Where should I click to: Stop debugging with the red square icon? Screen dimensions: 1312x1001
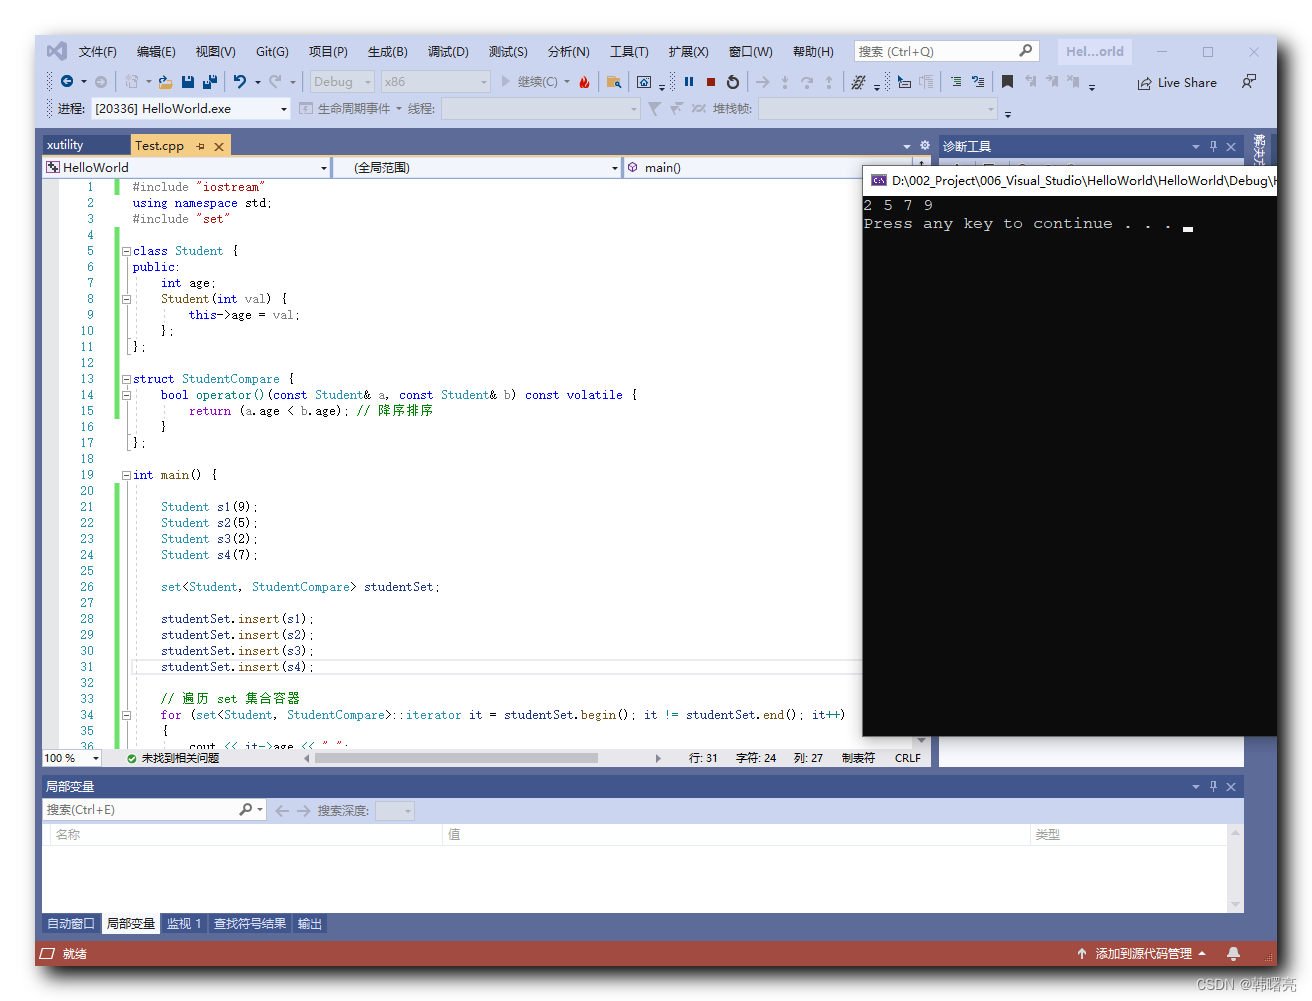pyautogui.click(x=712, y=82)
